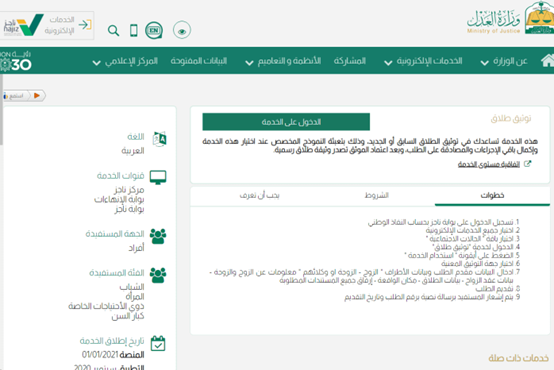The height and width of the screenshot is (370, 554).
Task: Expand the الأنظمة و التعاميم menu
Action: coord(283,61)
